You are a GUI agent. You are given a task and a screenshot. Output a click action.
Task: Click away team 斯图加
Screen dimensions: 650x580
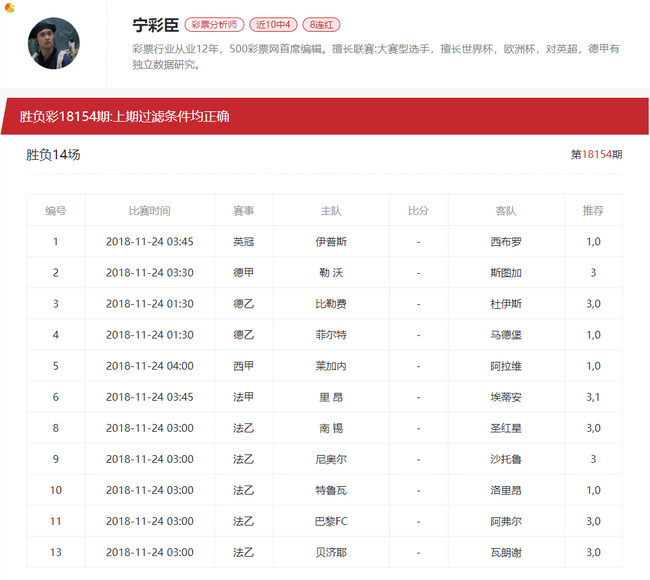tap(506, 272)
